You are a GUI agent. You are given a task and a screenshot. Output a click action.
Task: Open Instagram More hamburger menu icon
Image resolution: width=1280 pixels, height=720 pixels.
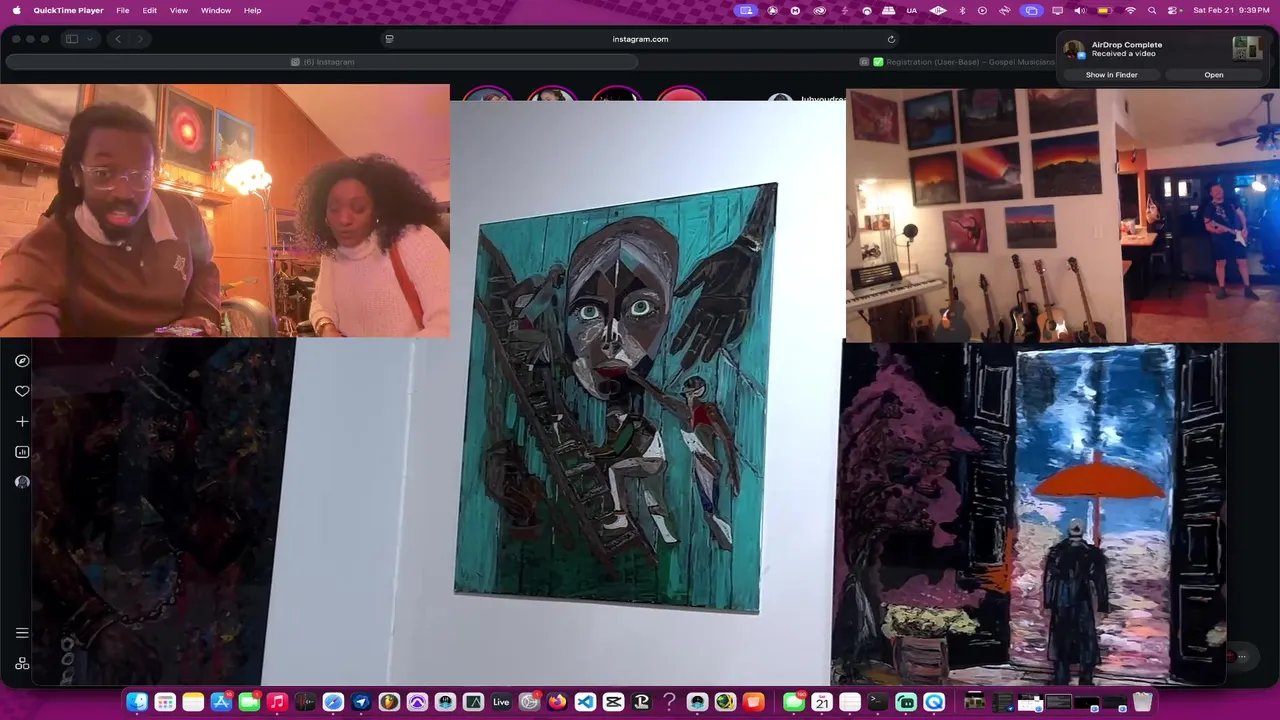[x=22, y=633]
